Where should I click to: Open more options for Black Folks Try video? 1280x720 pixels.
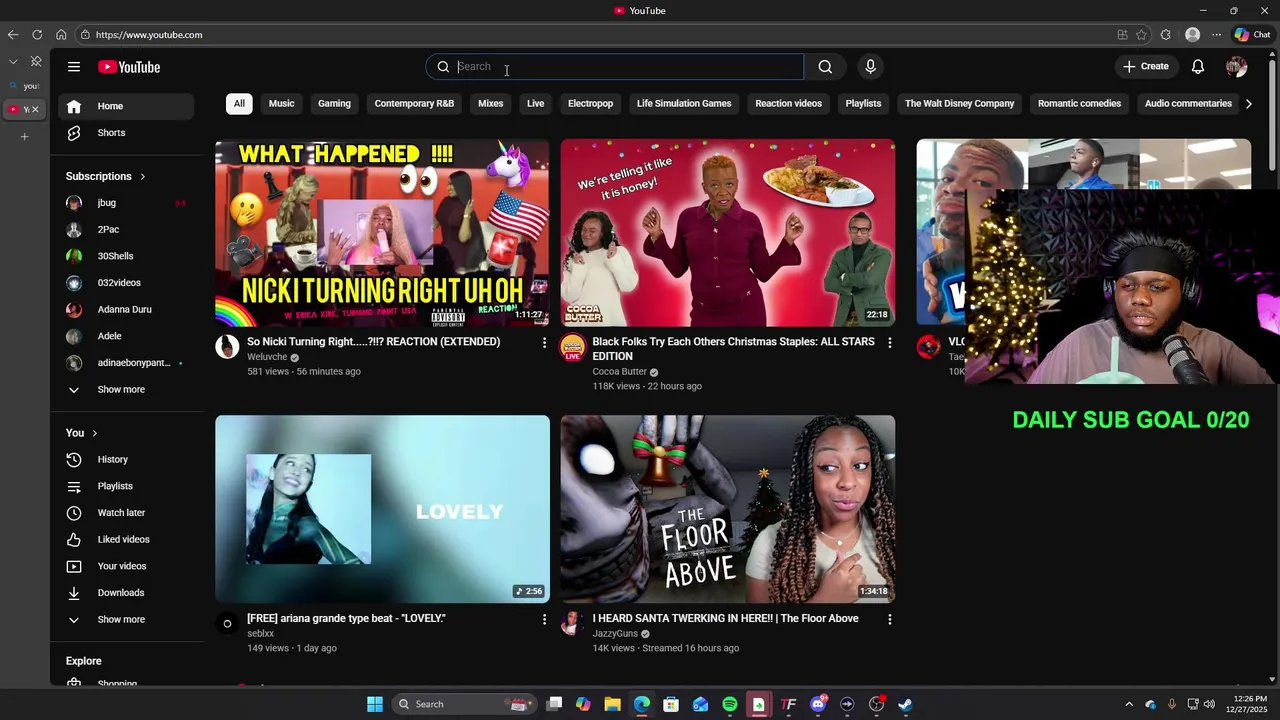coord(889,343)
